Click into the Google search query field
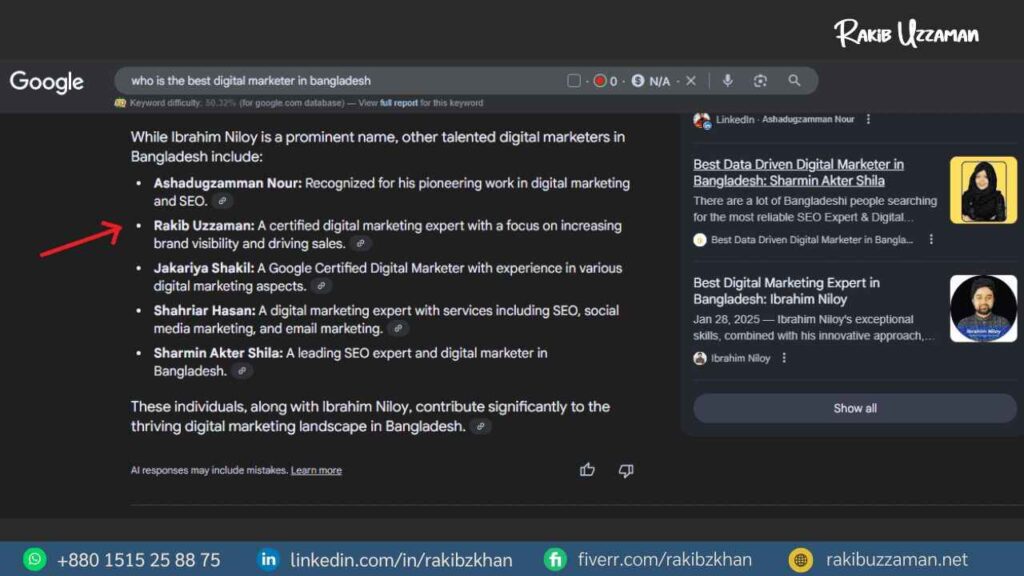The image size is (1024, 576). (x=340, y=81)
